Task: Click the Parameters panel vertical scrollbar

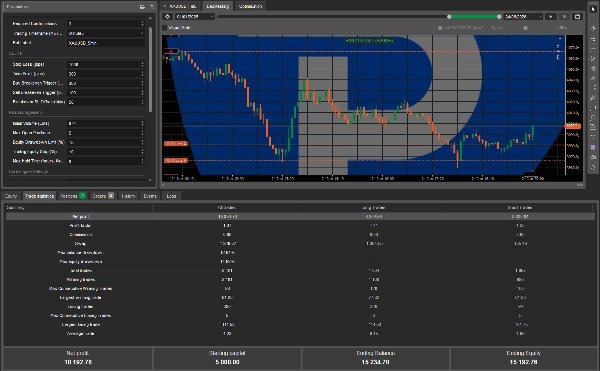Action: 150,69
